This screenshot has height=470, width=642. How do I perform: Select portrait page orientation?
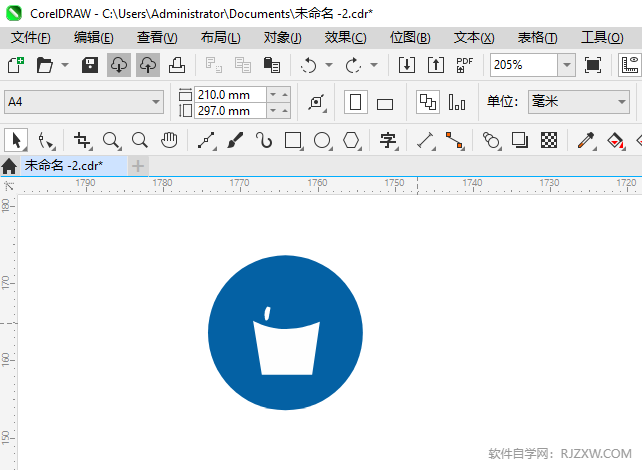pos(355,102)
